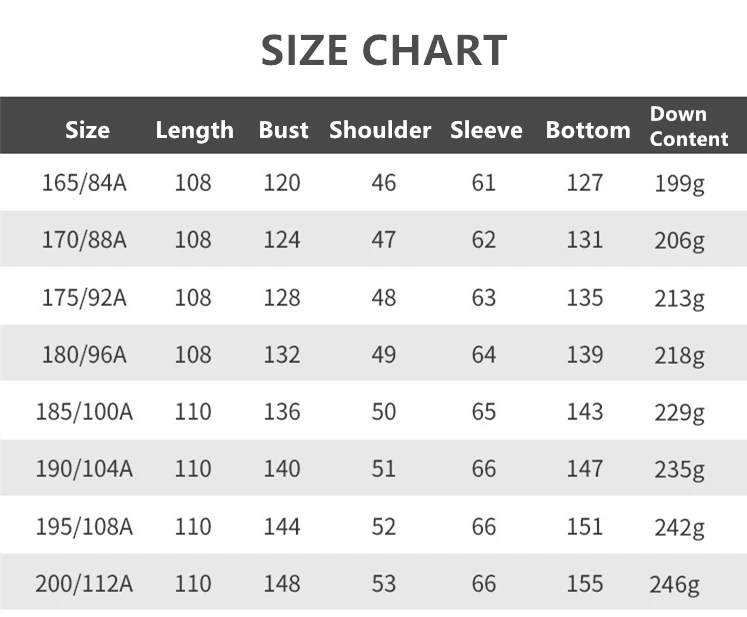Click the 170/88A size label
Viewport: 747px width, 617px height.
[x=85, y=240]
